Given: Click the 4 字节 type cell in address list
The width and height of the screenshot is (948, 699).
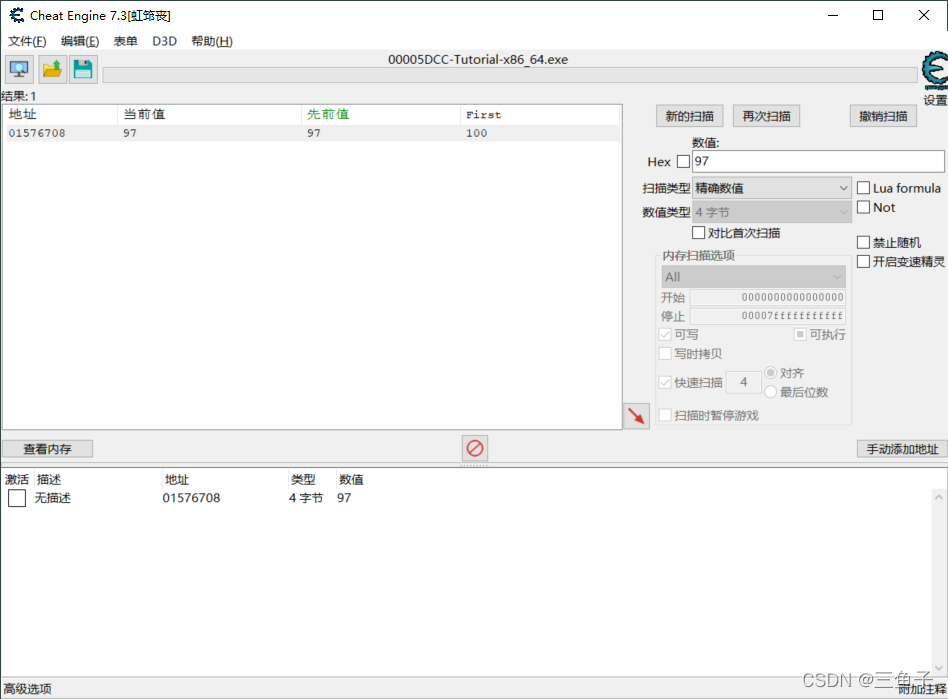Looking at the screenshot, I should pyautogui.click(x=306, y=498).
